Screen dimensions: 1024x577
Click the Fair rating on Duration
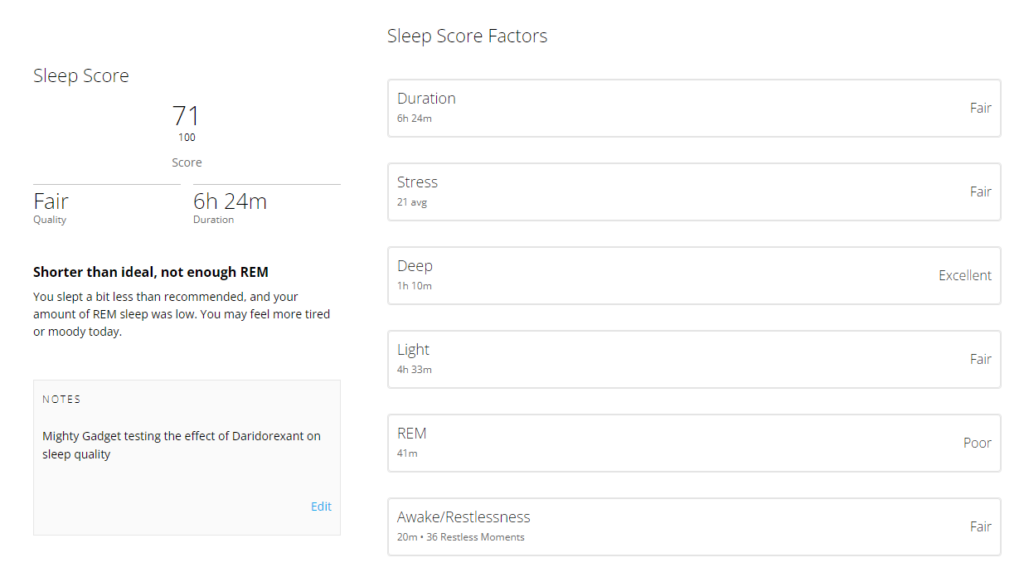(980, 108)
